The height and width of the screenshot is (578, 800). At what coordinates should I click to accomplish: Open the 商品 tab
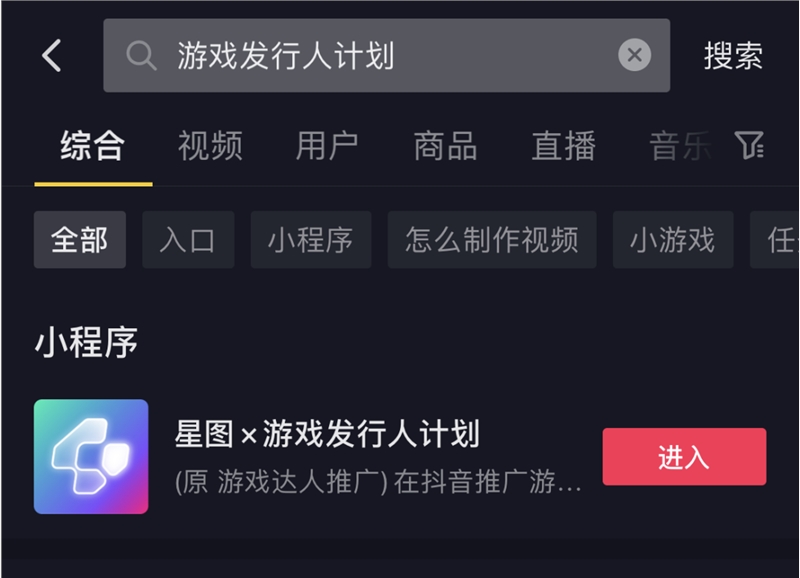click(444, 146)
